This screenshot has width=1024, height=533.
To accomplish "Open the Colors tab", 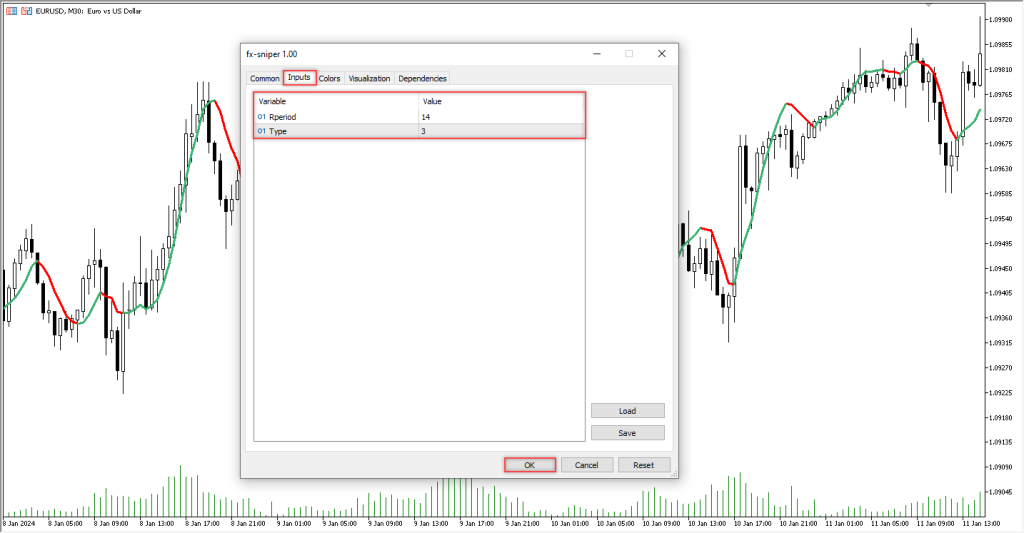I will (x=329, y=78).
